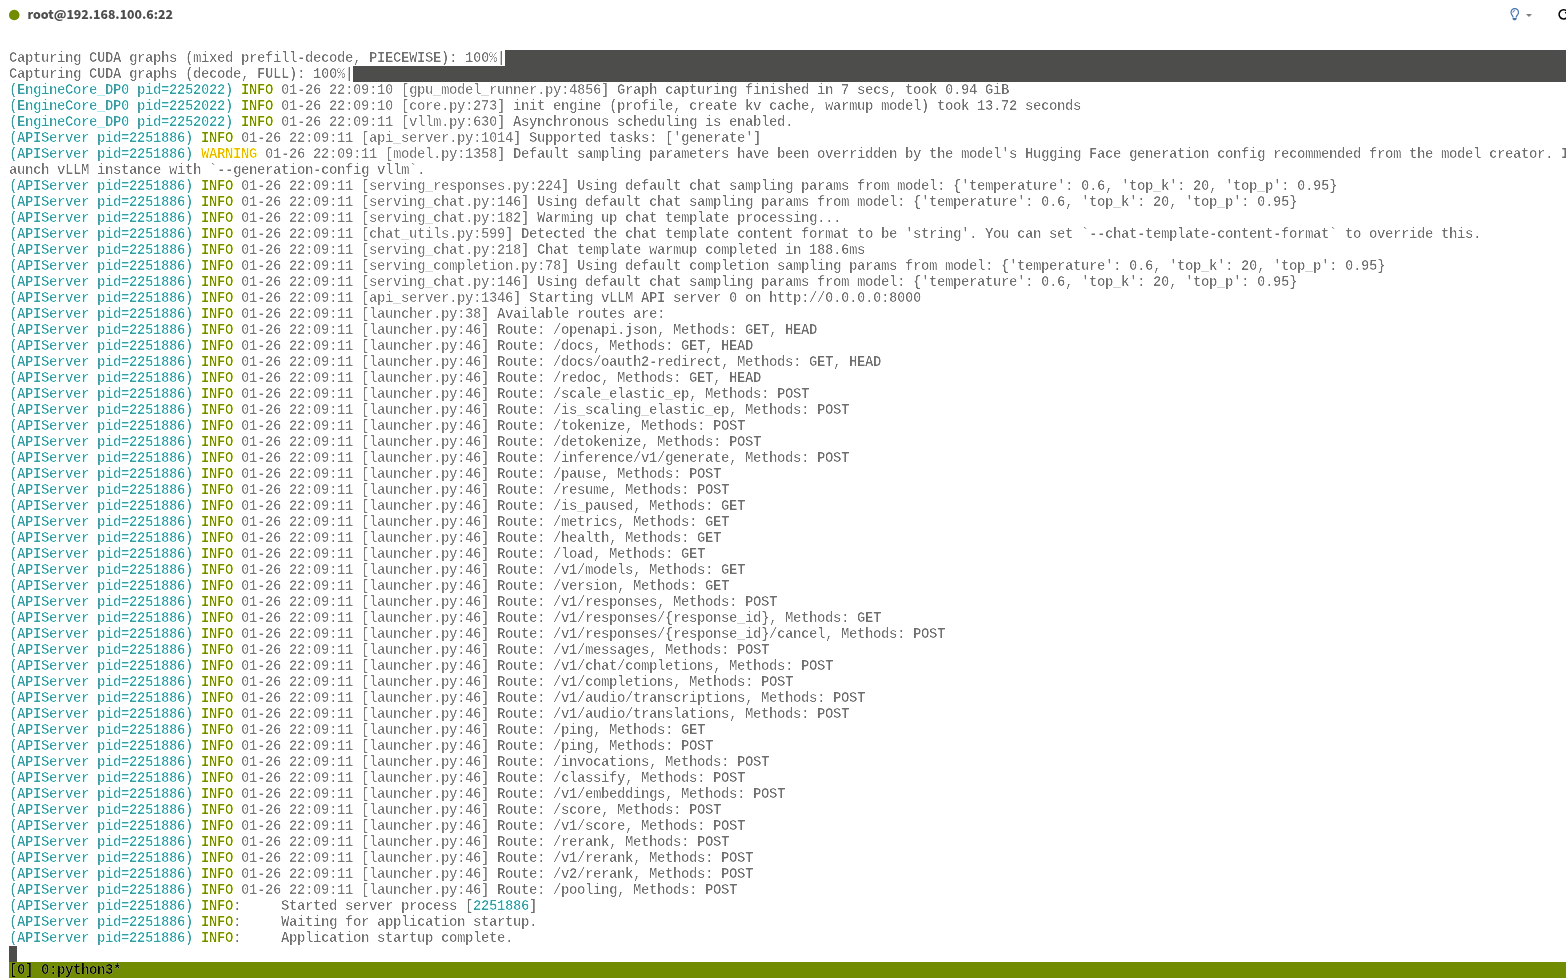1566x979 pixels.
Task: Click the /openapi.json route text
Action: point(605,330)
